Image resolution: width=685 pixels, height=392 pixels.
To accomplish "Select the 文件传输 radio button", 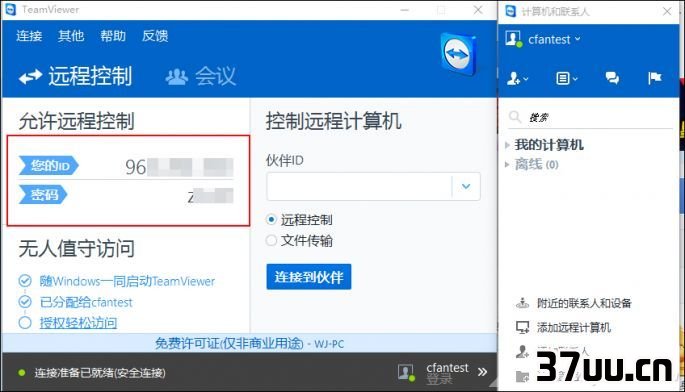I will tap(271, 240).
